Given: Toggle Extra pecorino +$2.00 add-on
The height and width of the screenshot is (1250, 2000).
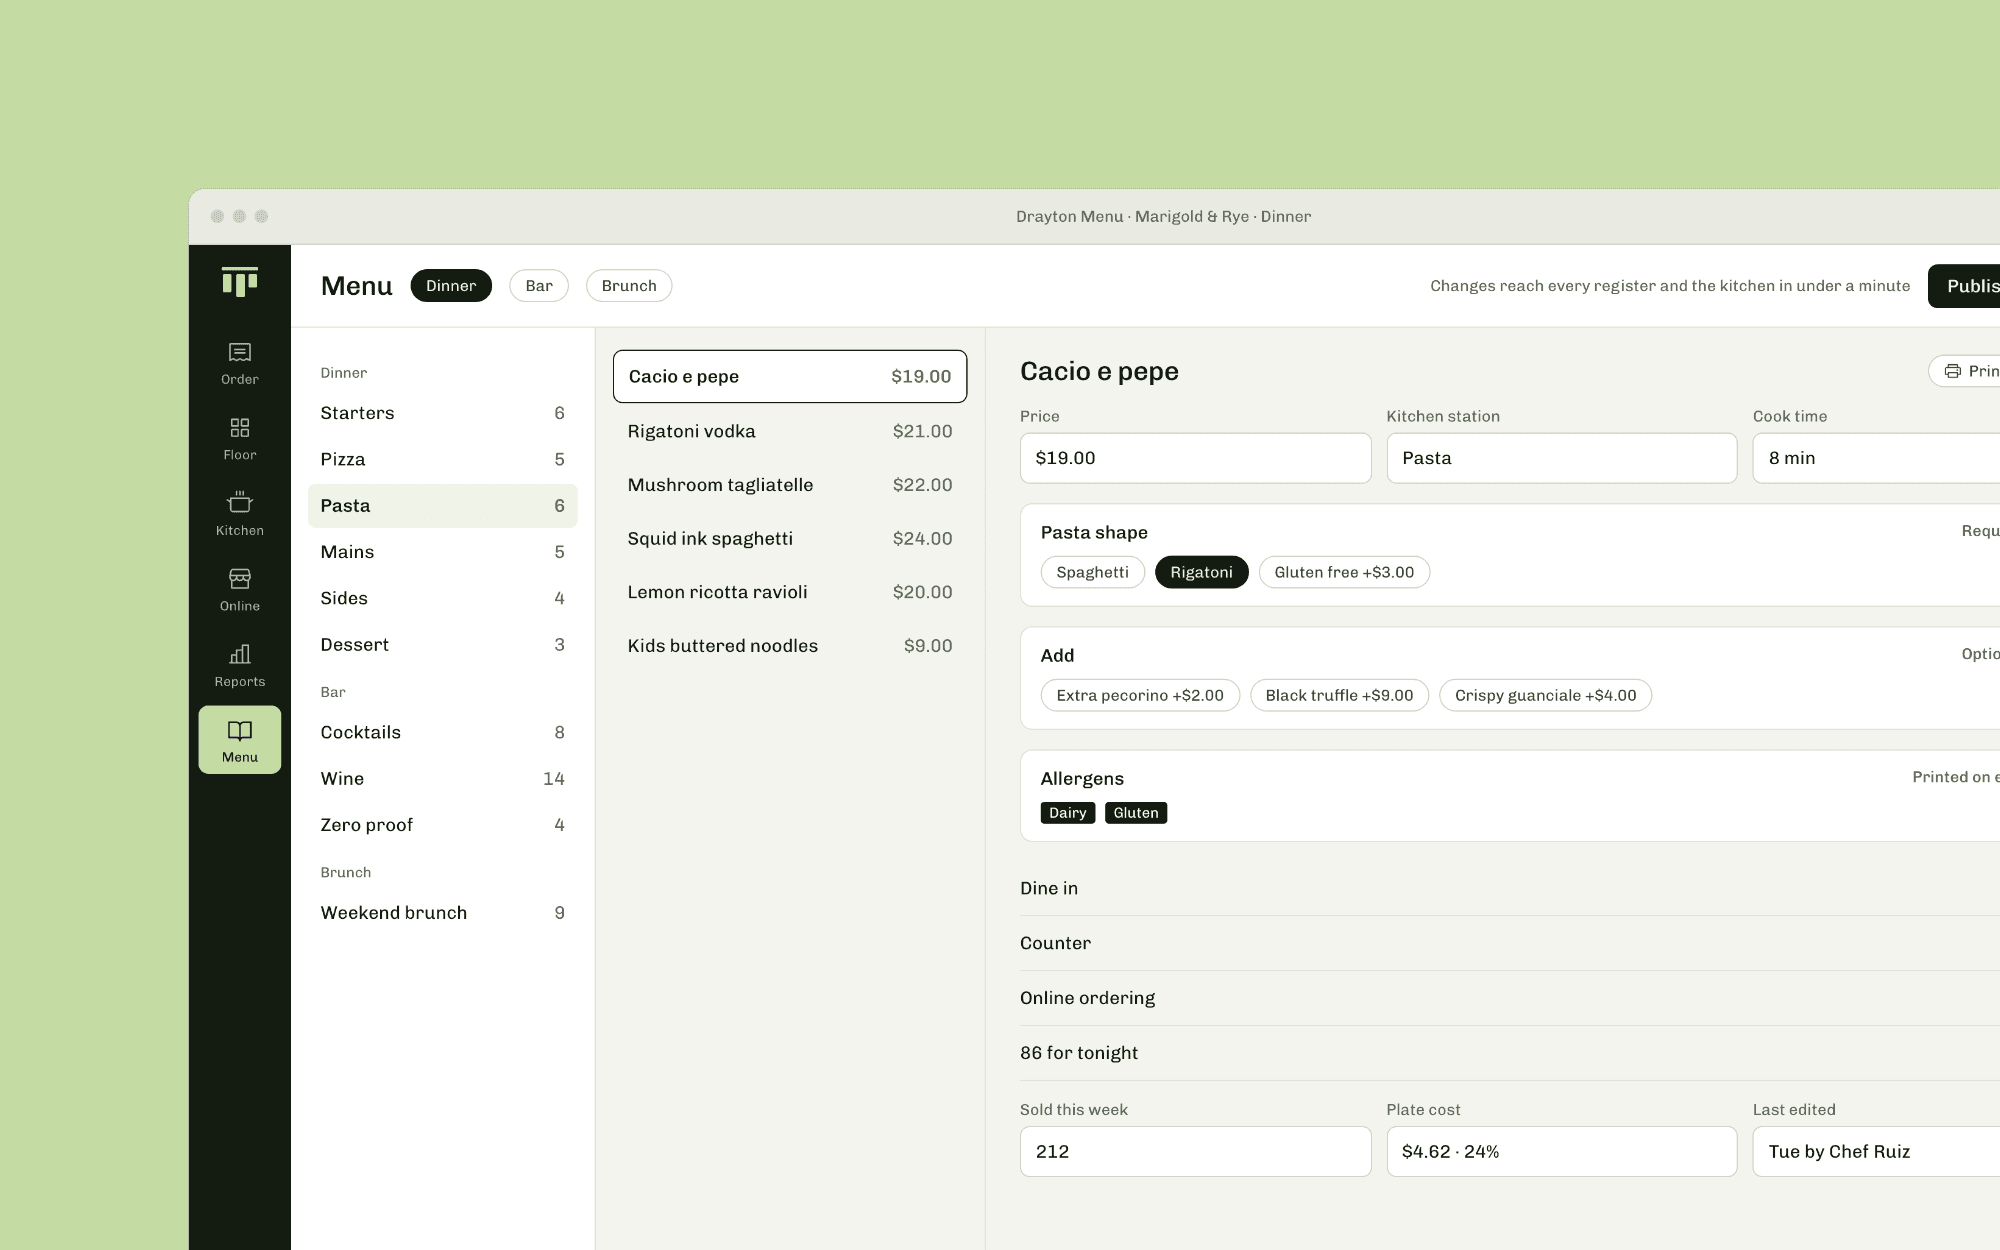Looking at the screenshot, I should (x=1140, y=695).
